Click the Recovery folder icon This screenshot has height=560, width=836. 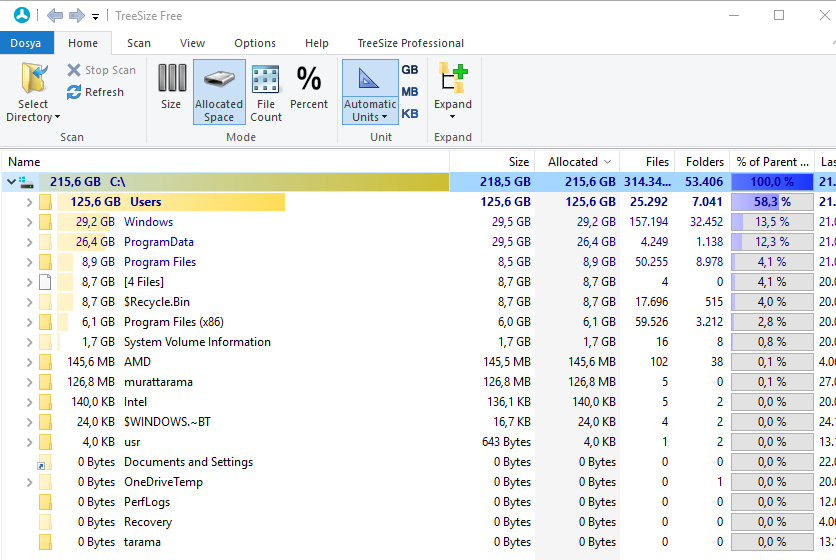coord(45,522)
